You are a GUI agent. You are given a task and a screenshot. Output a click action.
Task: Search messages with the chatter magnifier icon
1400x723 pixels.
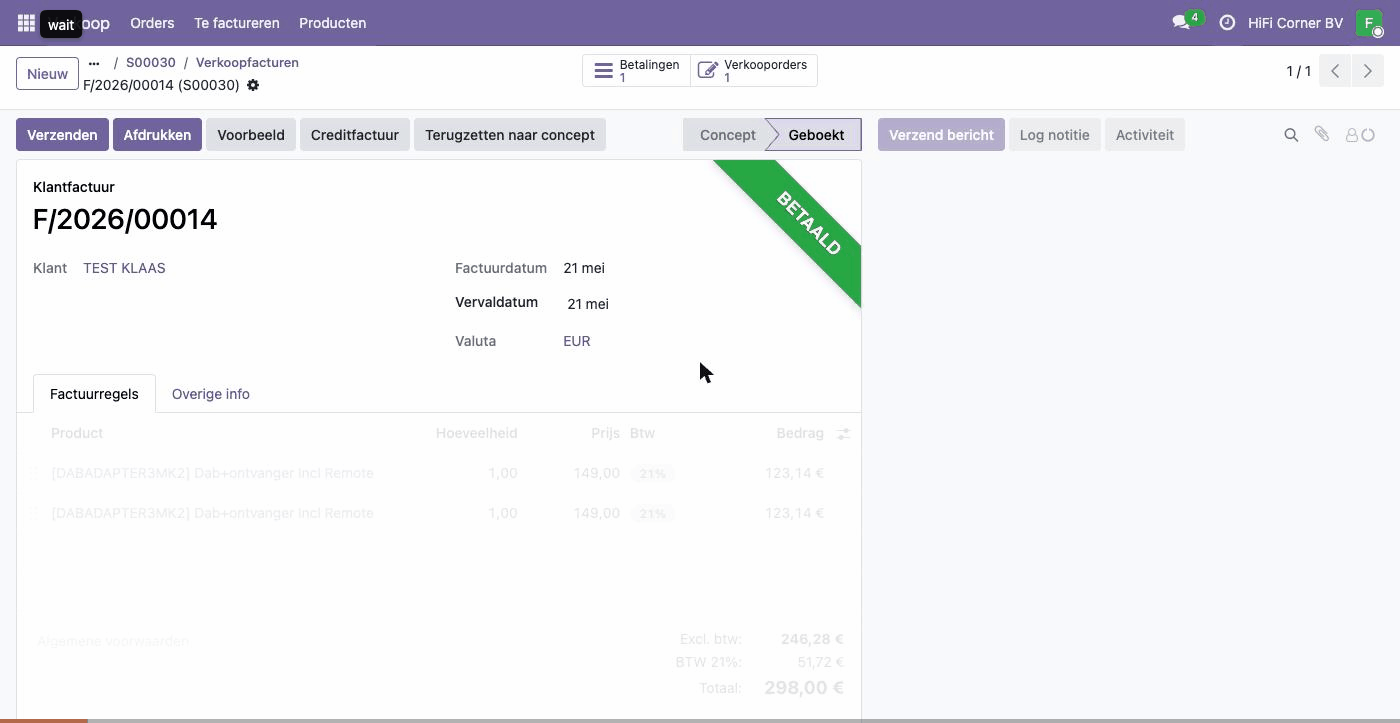(x=1291, y=135)
